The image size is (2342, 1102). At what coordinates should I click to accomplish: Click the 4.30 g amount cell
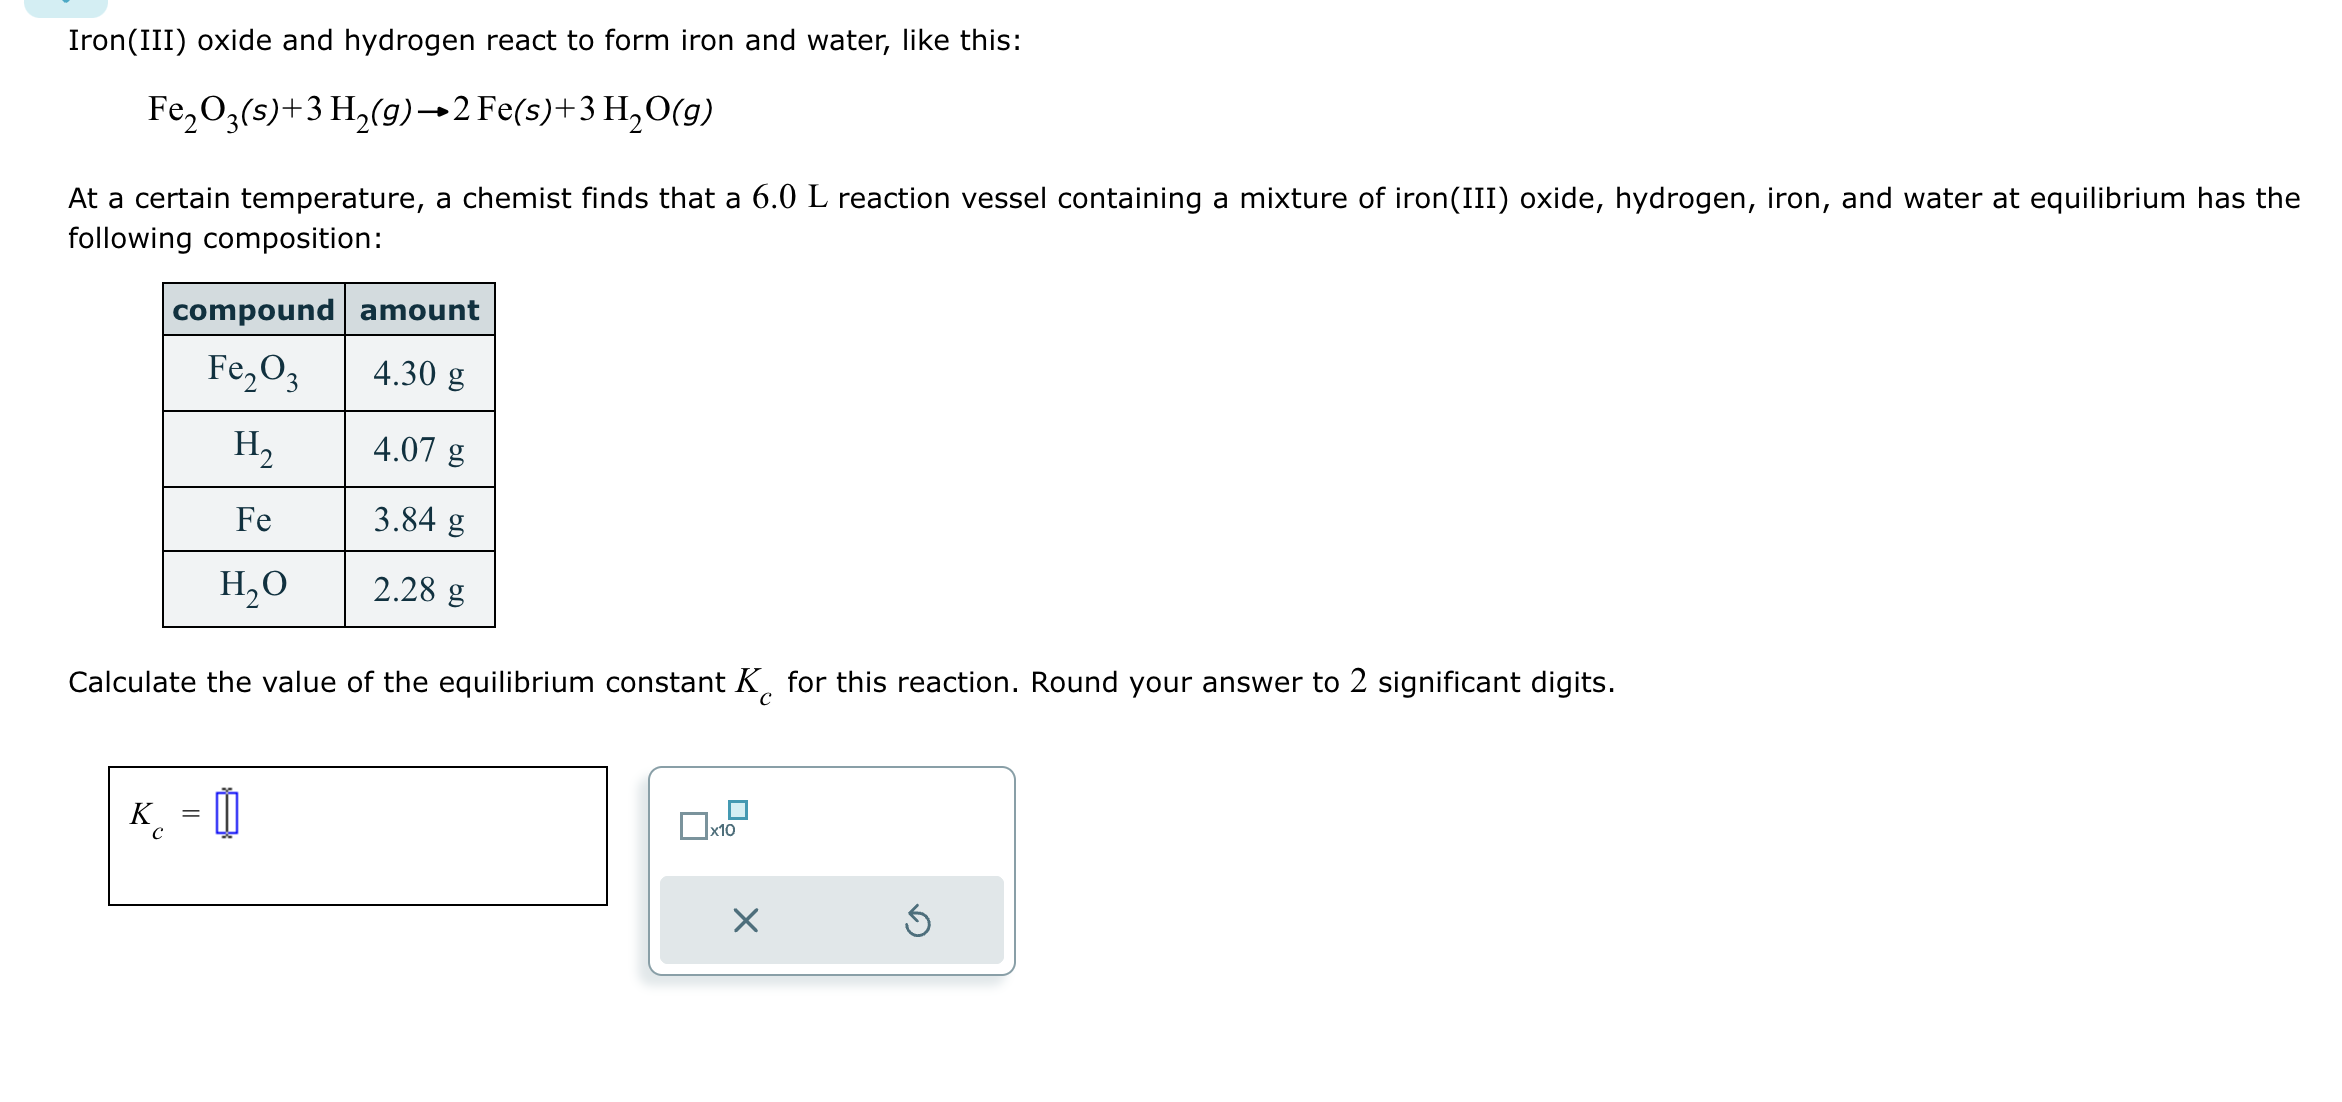click(x=419, y=373)
